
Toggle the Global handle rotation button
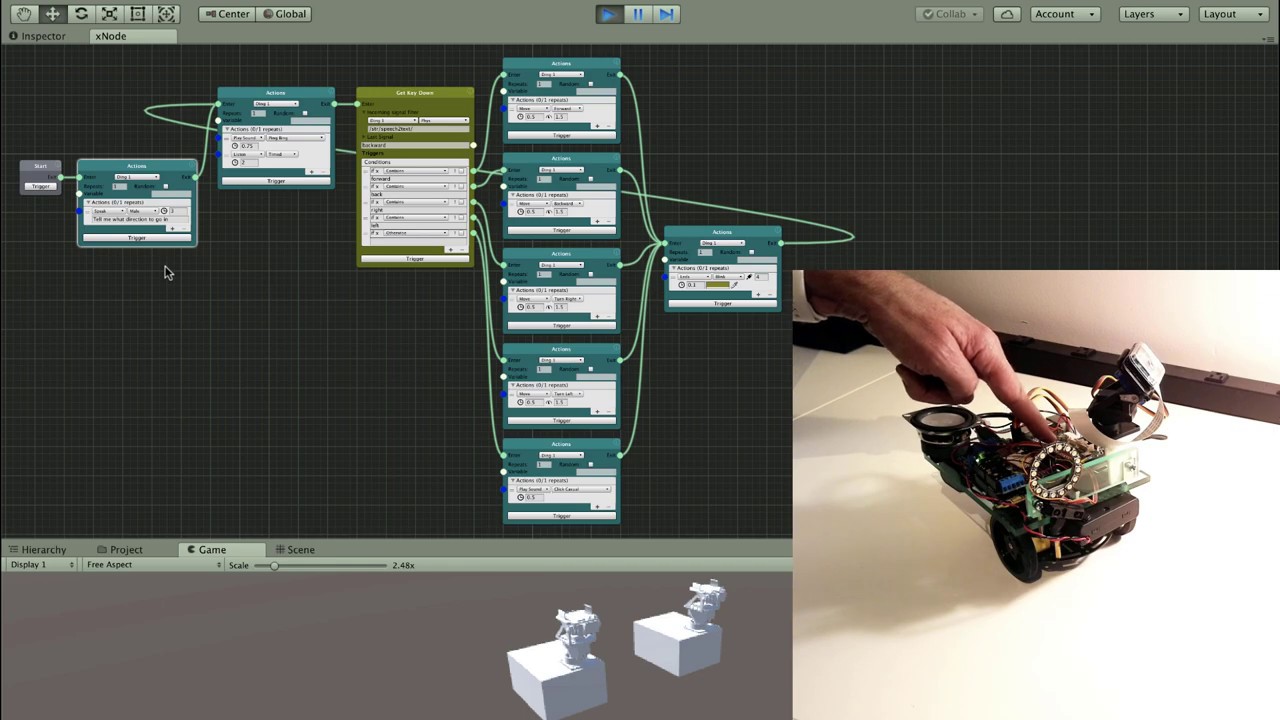[x=285, y=14]
